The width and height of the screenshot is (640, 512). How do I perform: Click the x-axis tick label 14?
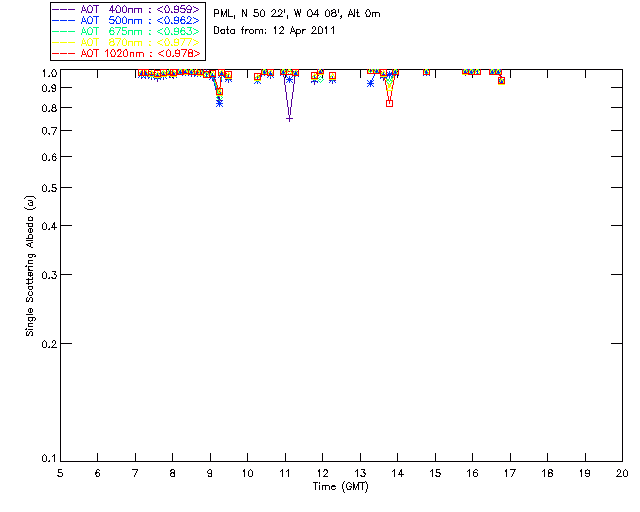398,473
